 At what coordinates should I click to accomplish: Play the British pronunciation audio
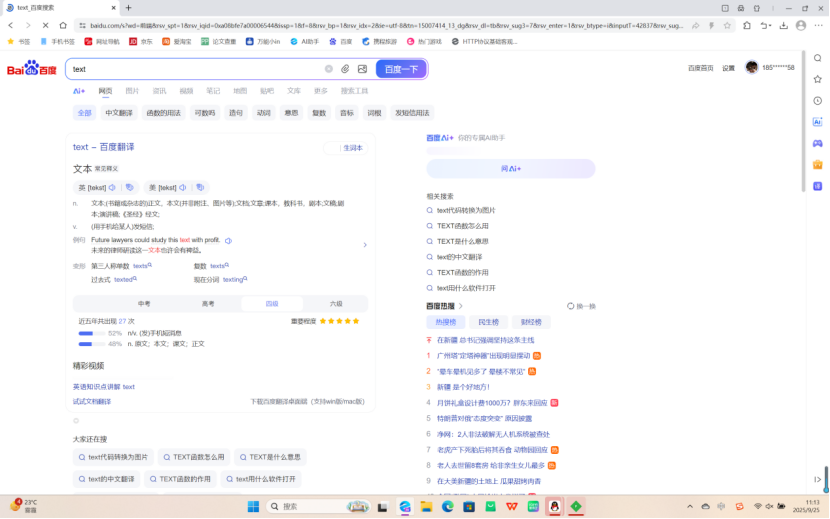112,187
